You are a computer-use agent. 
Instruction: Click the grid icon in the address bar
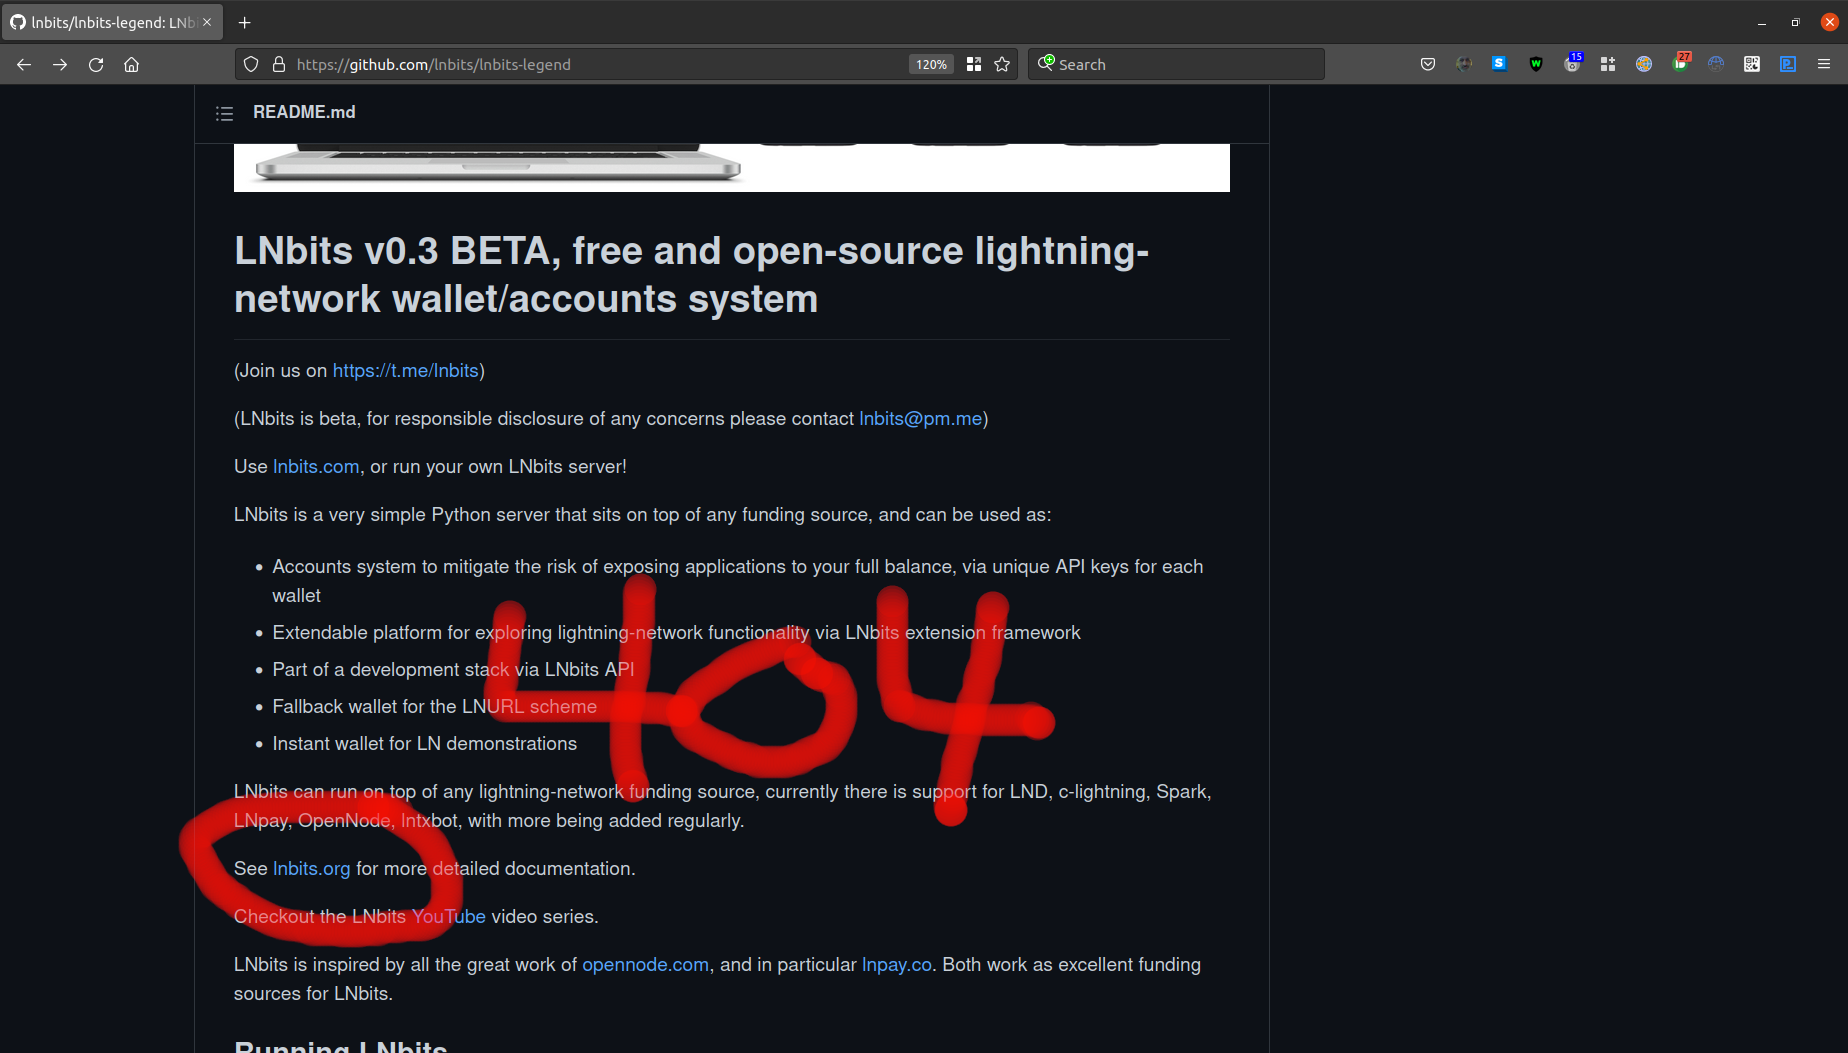click(x=974, y=64)
